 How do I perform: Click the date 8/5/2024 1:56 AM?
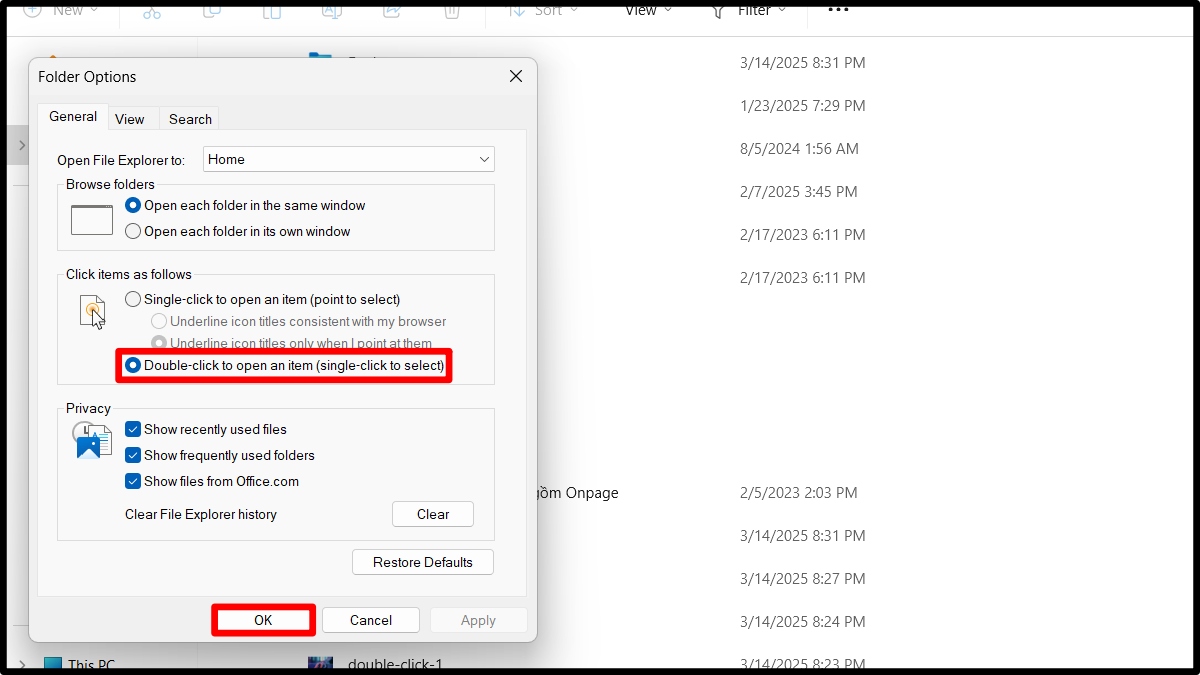799,149
